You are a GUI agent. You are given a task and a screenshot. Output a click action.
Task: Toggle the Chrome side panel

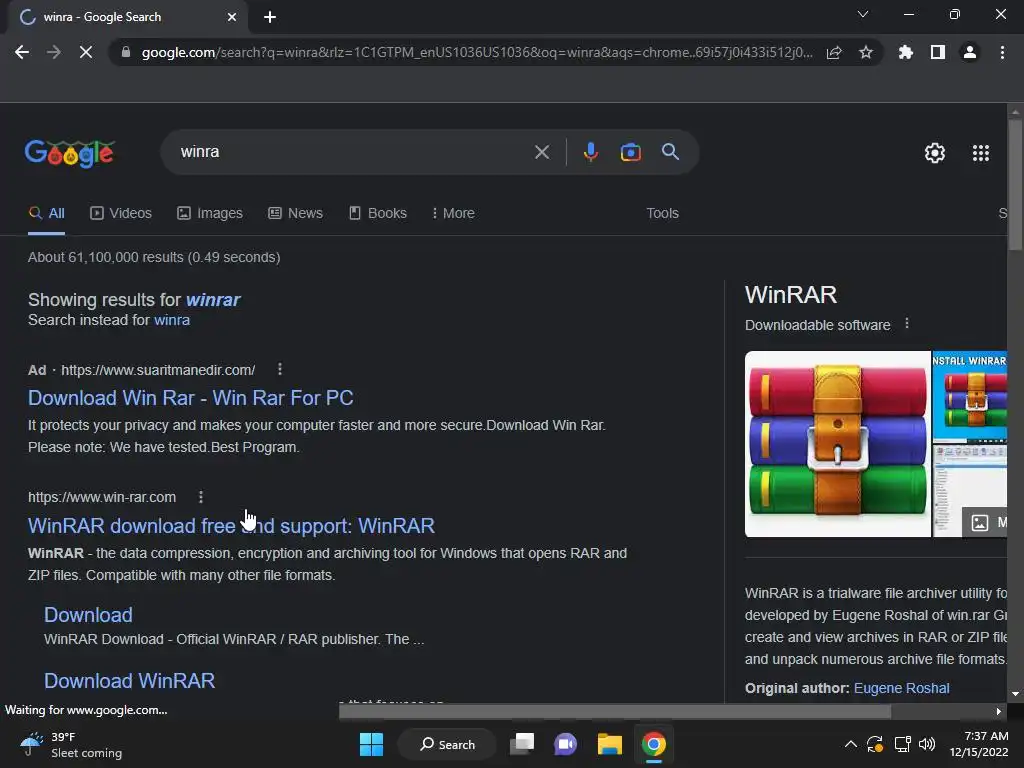point(938,52)
